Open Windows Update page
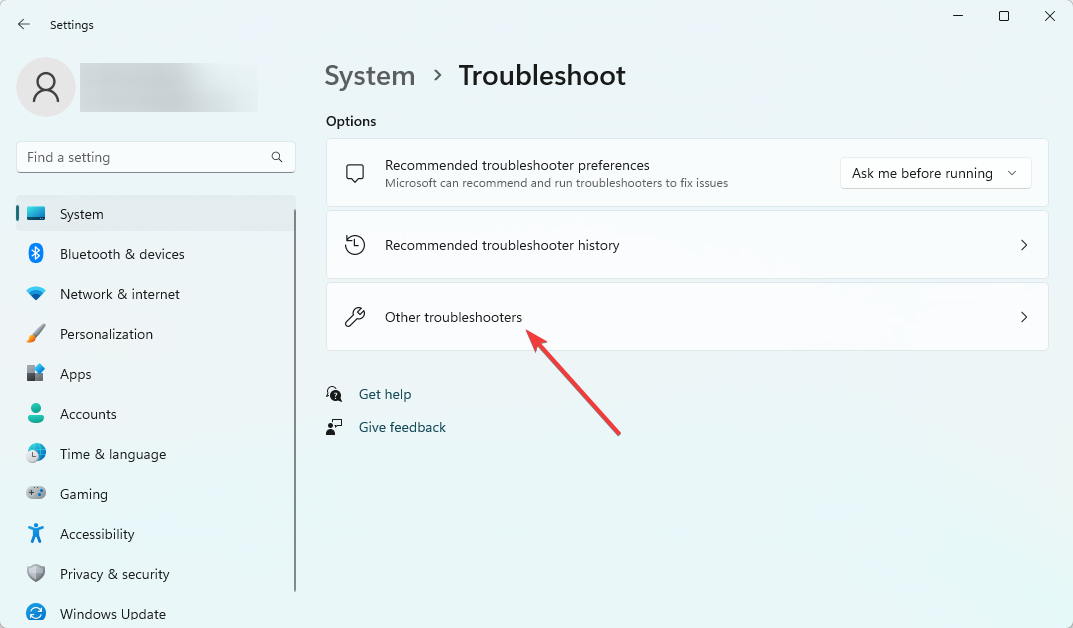The height and width of the screenshot is (628, 1073). [155, 614]
